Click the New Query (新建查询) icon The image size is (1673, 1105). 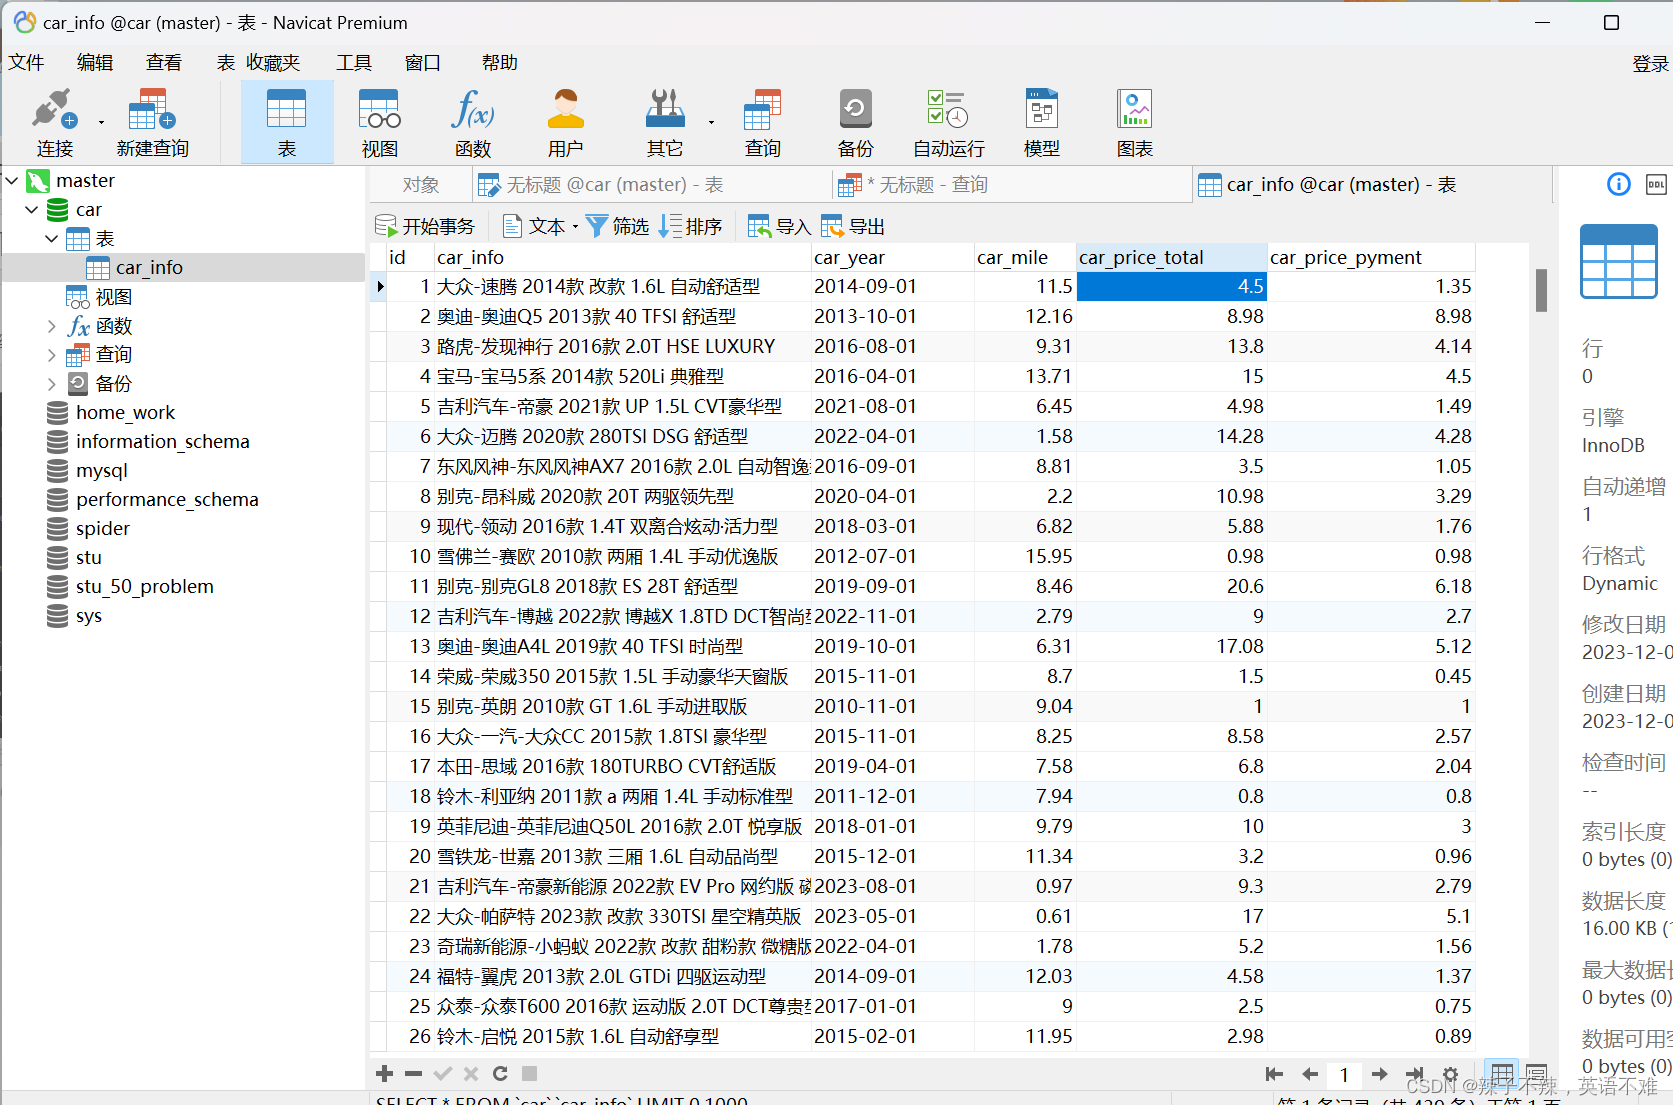pyautogui.click(x=152, y=122)
